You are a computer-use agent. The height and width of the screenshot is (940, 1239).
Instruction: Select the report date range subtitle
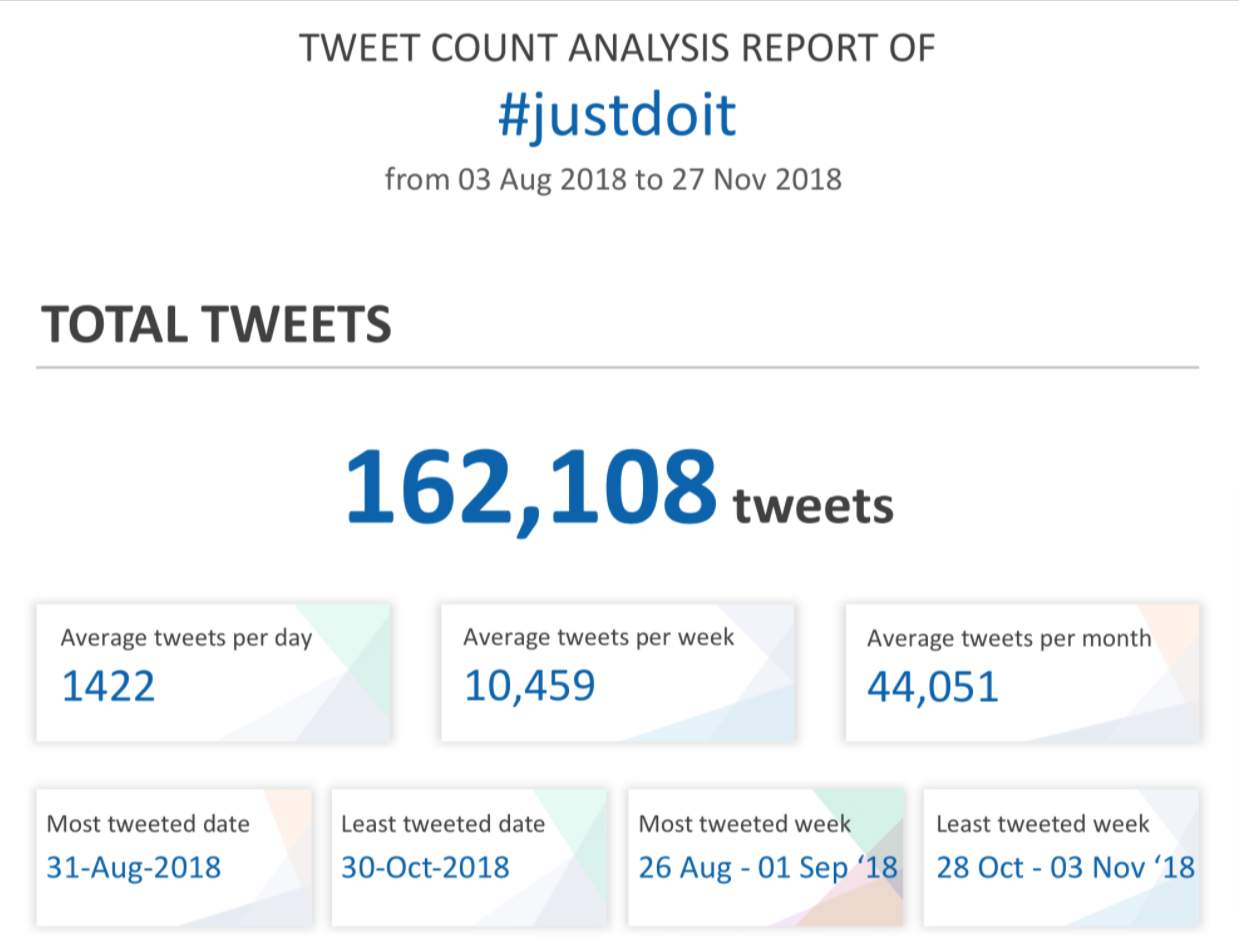point(613,179)
